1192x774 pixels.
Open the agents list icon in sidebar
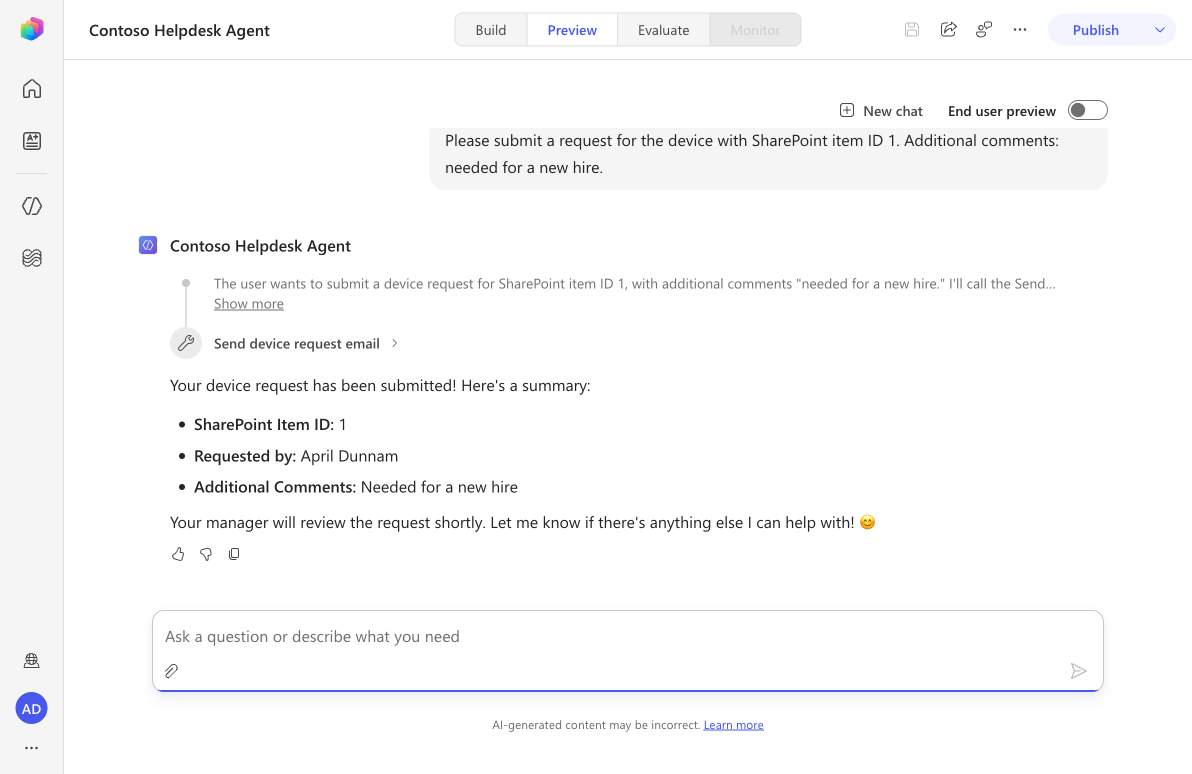pos(32,141)
